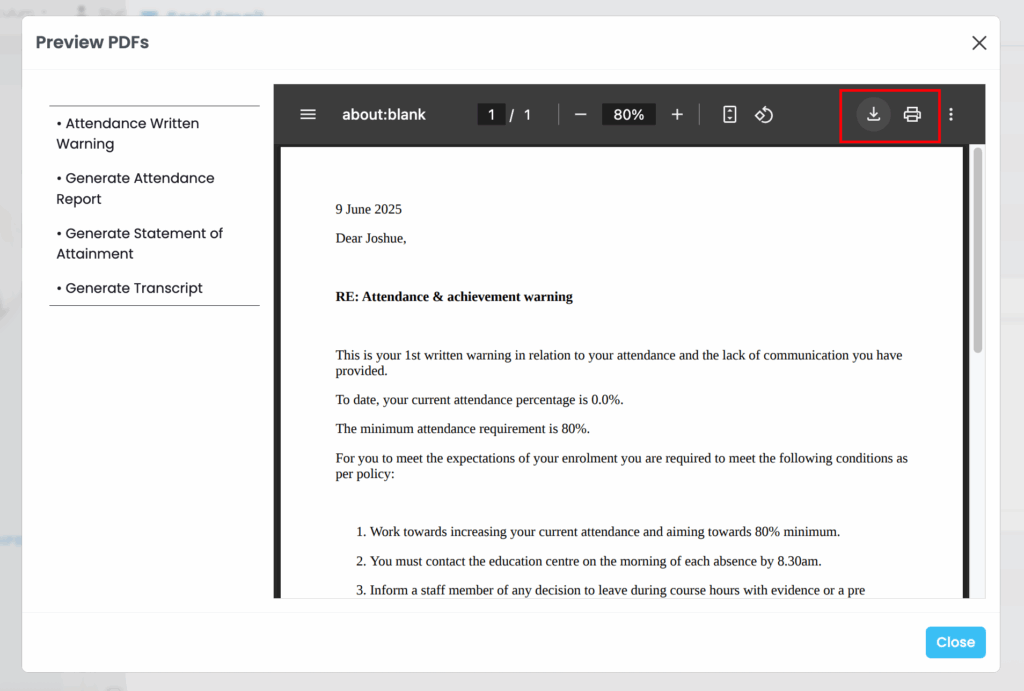Click the 80% zoom level field
The height and width of the screenshot is (691, 1024).
pos(628,115)
